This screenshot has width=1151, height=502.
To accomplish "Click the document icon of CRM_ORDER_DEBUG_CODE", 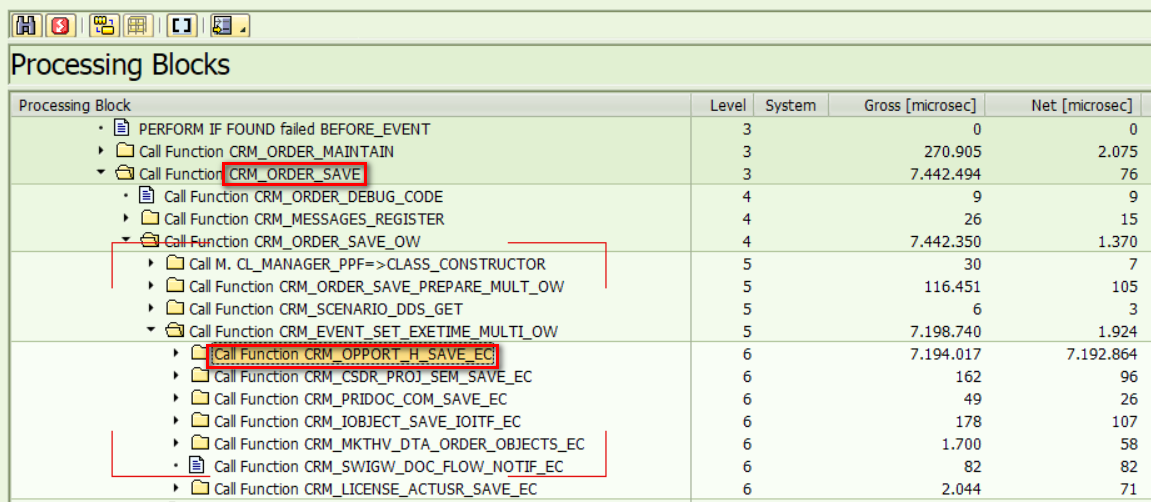I will click(147, 196).
